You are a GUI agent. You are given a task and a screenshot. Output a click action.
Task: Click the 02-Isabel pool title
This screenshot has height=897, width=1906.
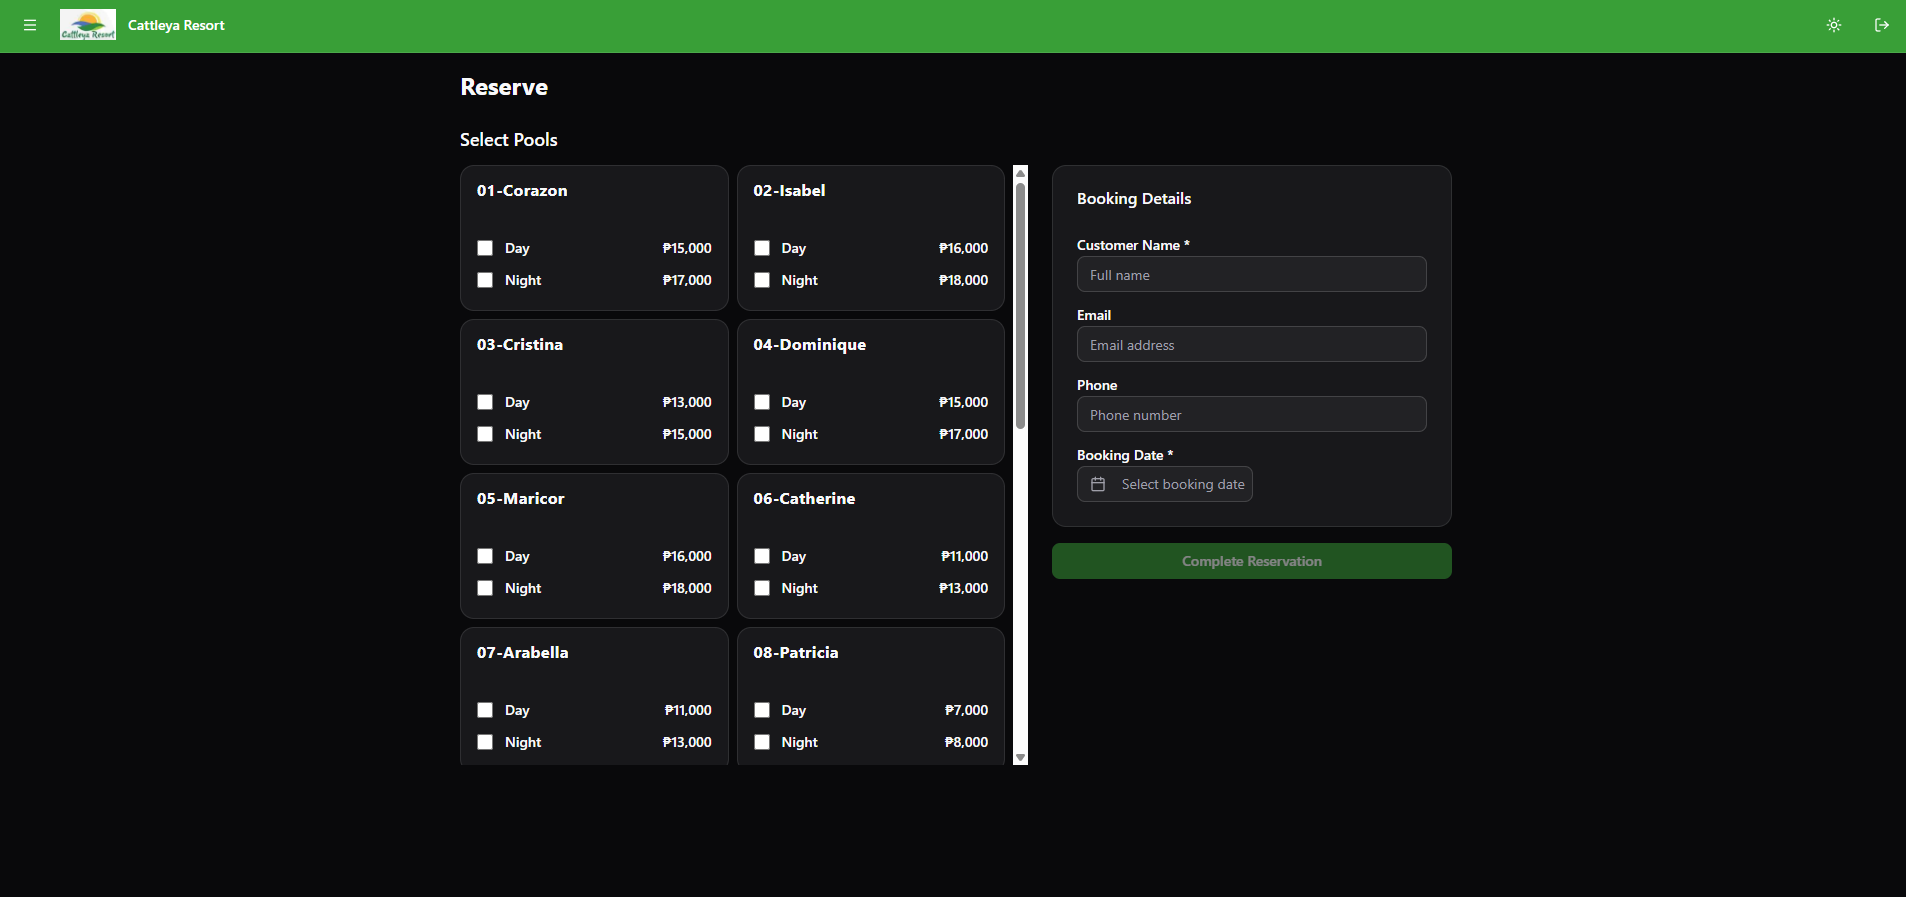click(x=789, y=190)
